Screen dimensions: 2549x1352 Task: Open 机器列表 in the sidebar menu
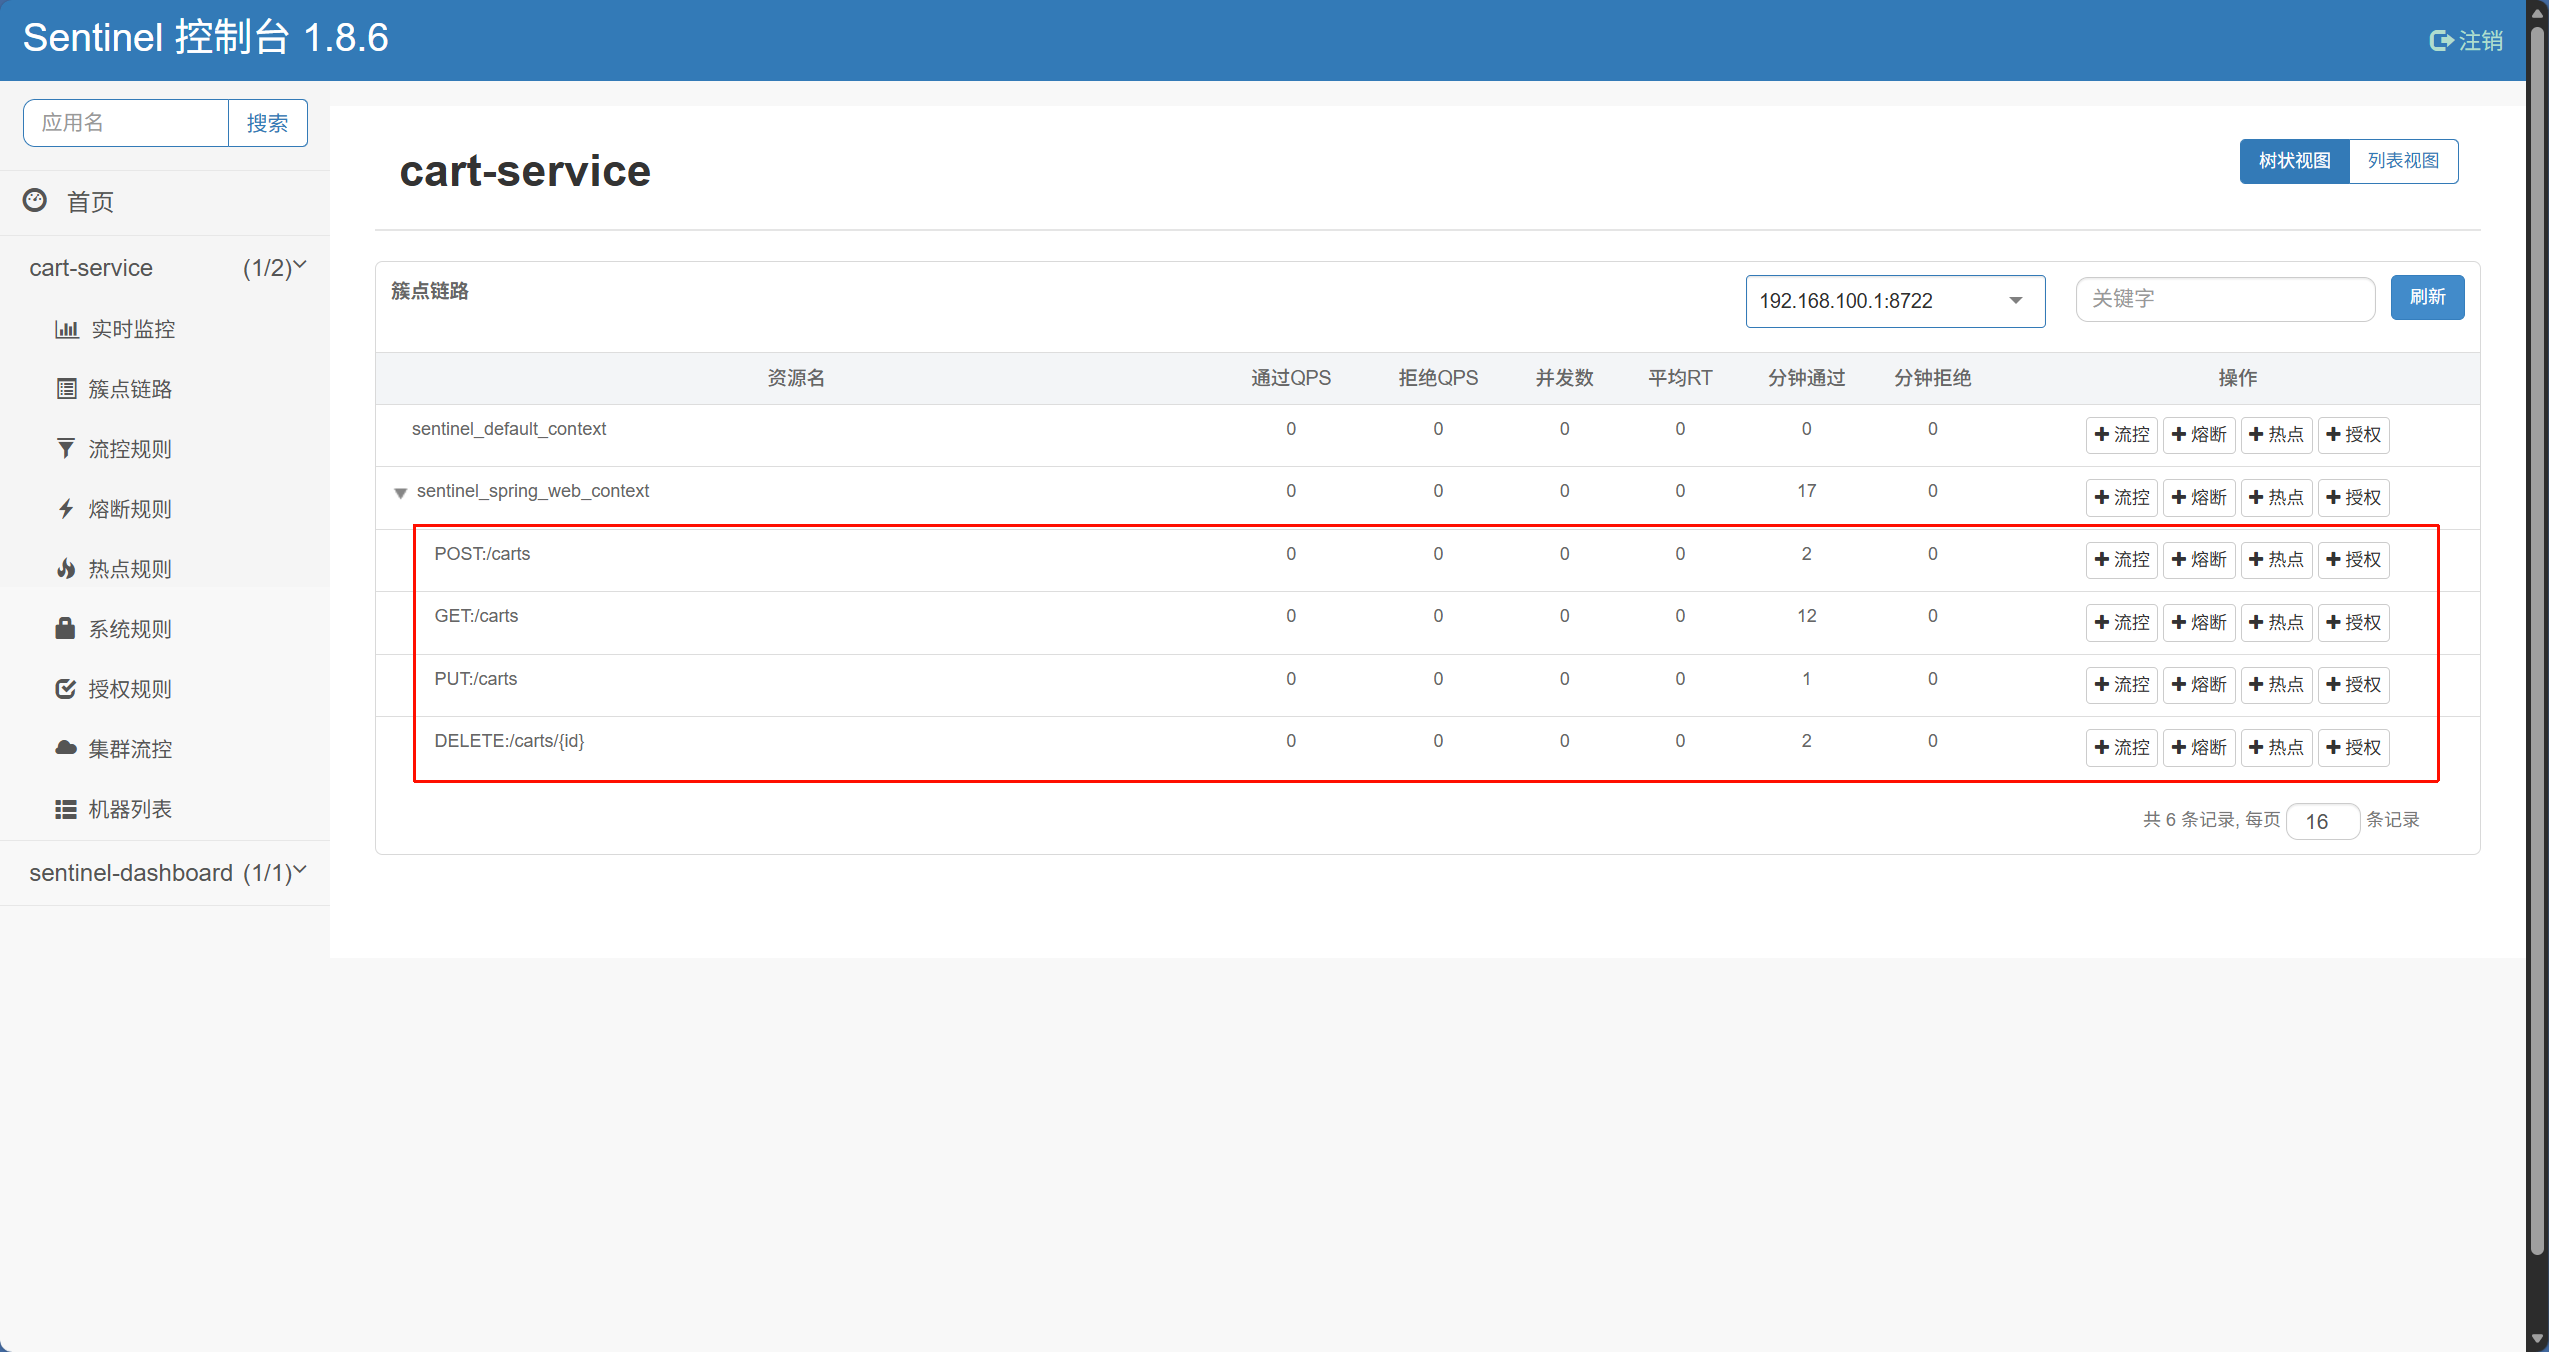(x=130, y=809)
